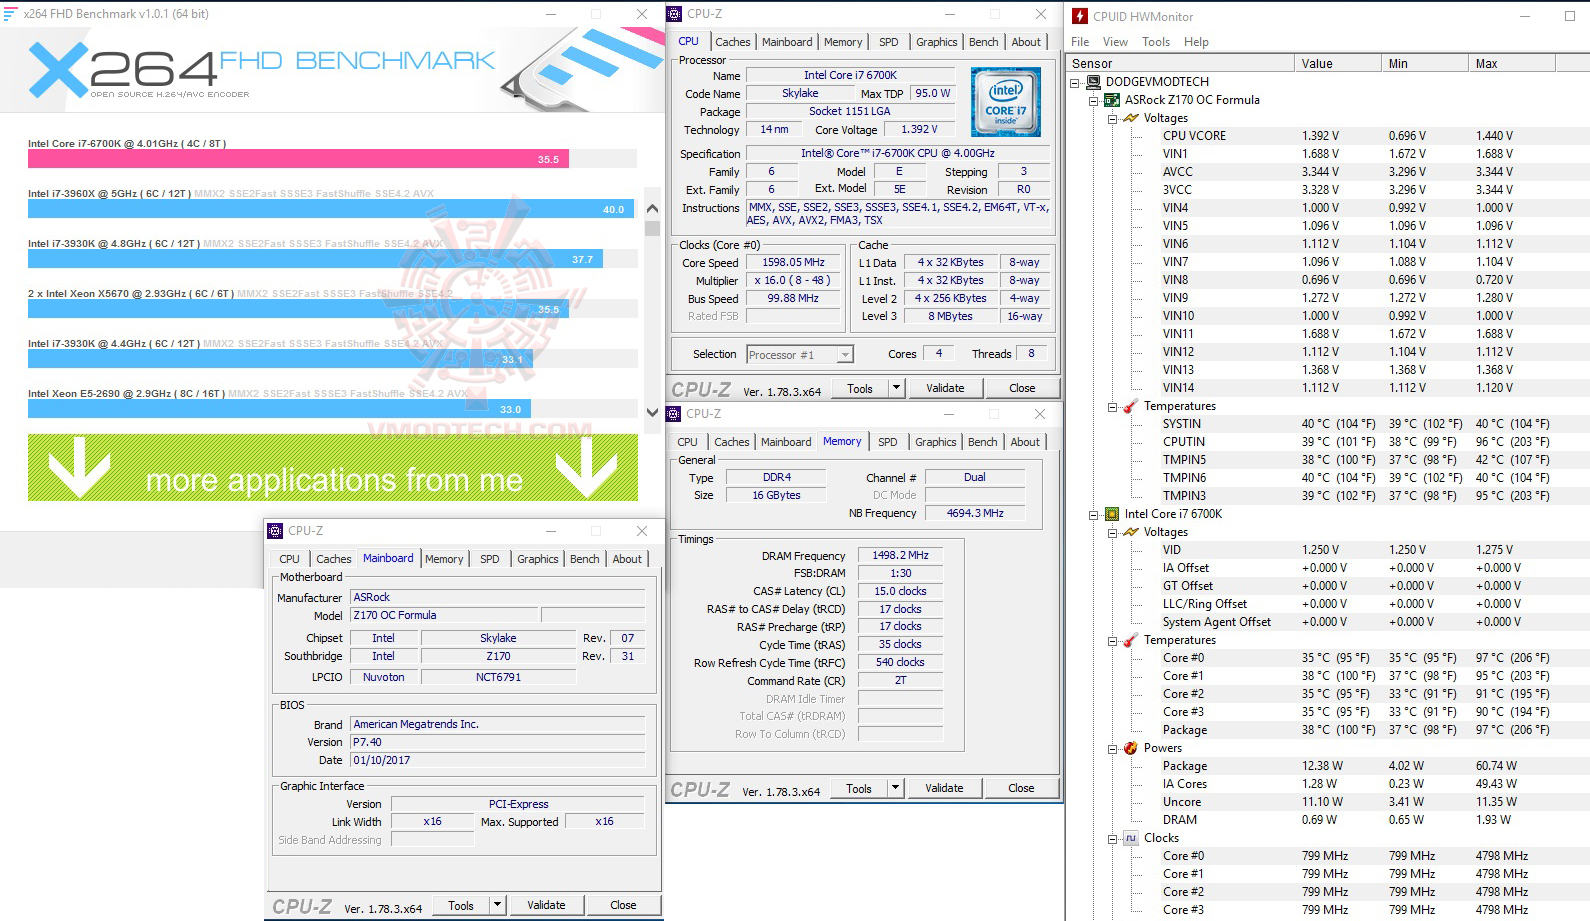
Task: Select CPU tab in CPU-Z Mainboard window
Action: (289, 559)
